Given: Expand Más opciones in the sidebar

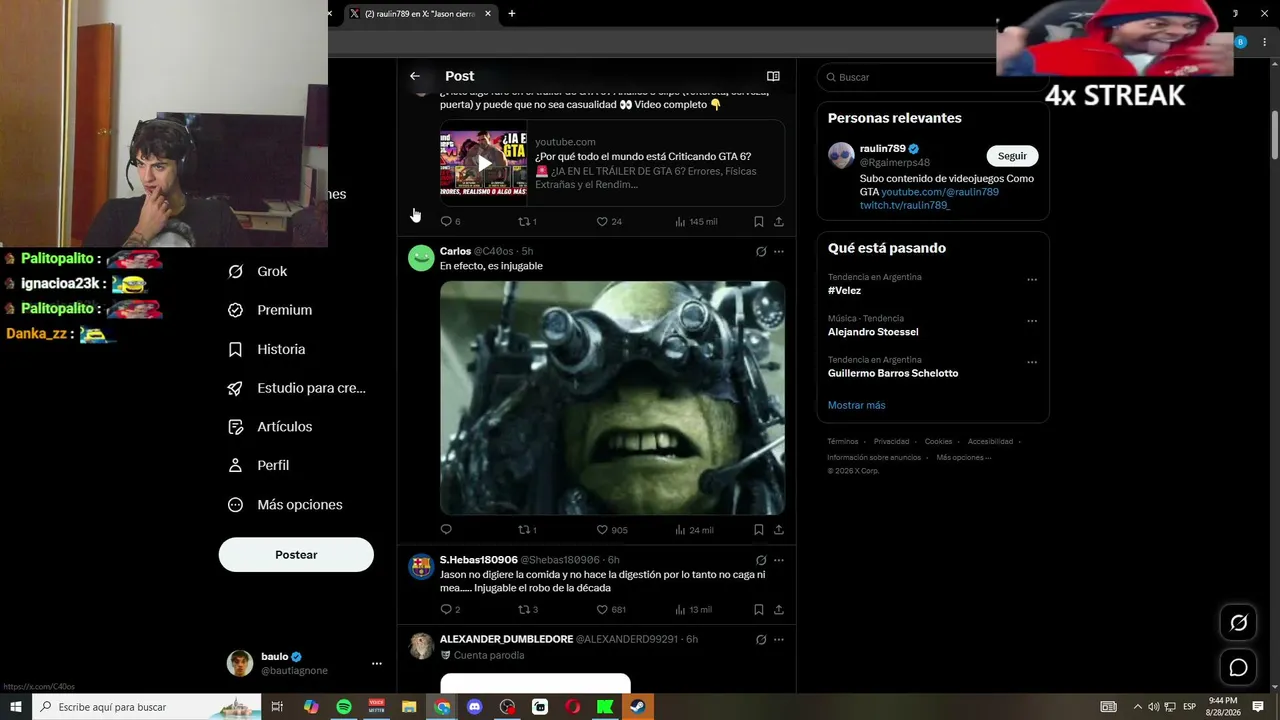Looking at the screenshot, I should 286,505.
